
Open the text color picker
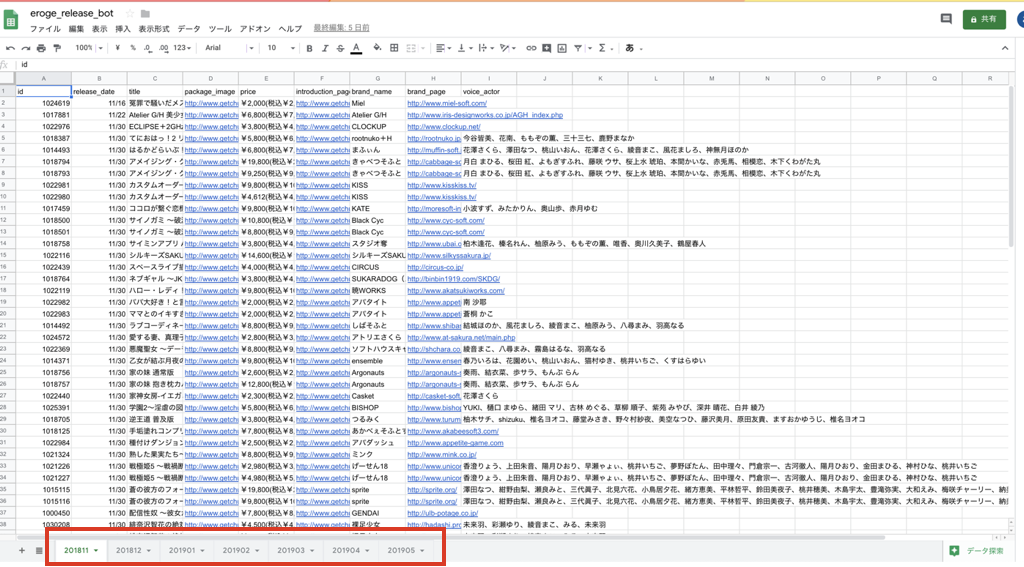tap(357, 48)
